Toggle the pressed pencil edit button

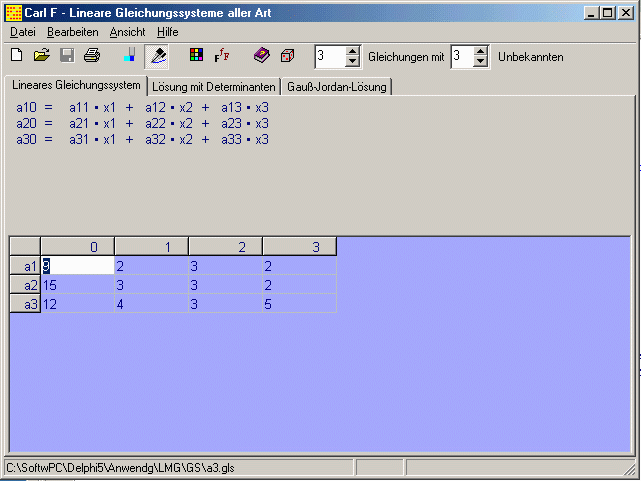pos(157,56)
